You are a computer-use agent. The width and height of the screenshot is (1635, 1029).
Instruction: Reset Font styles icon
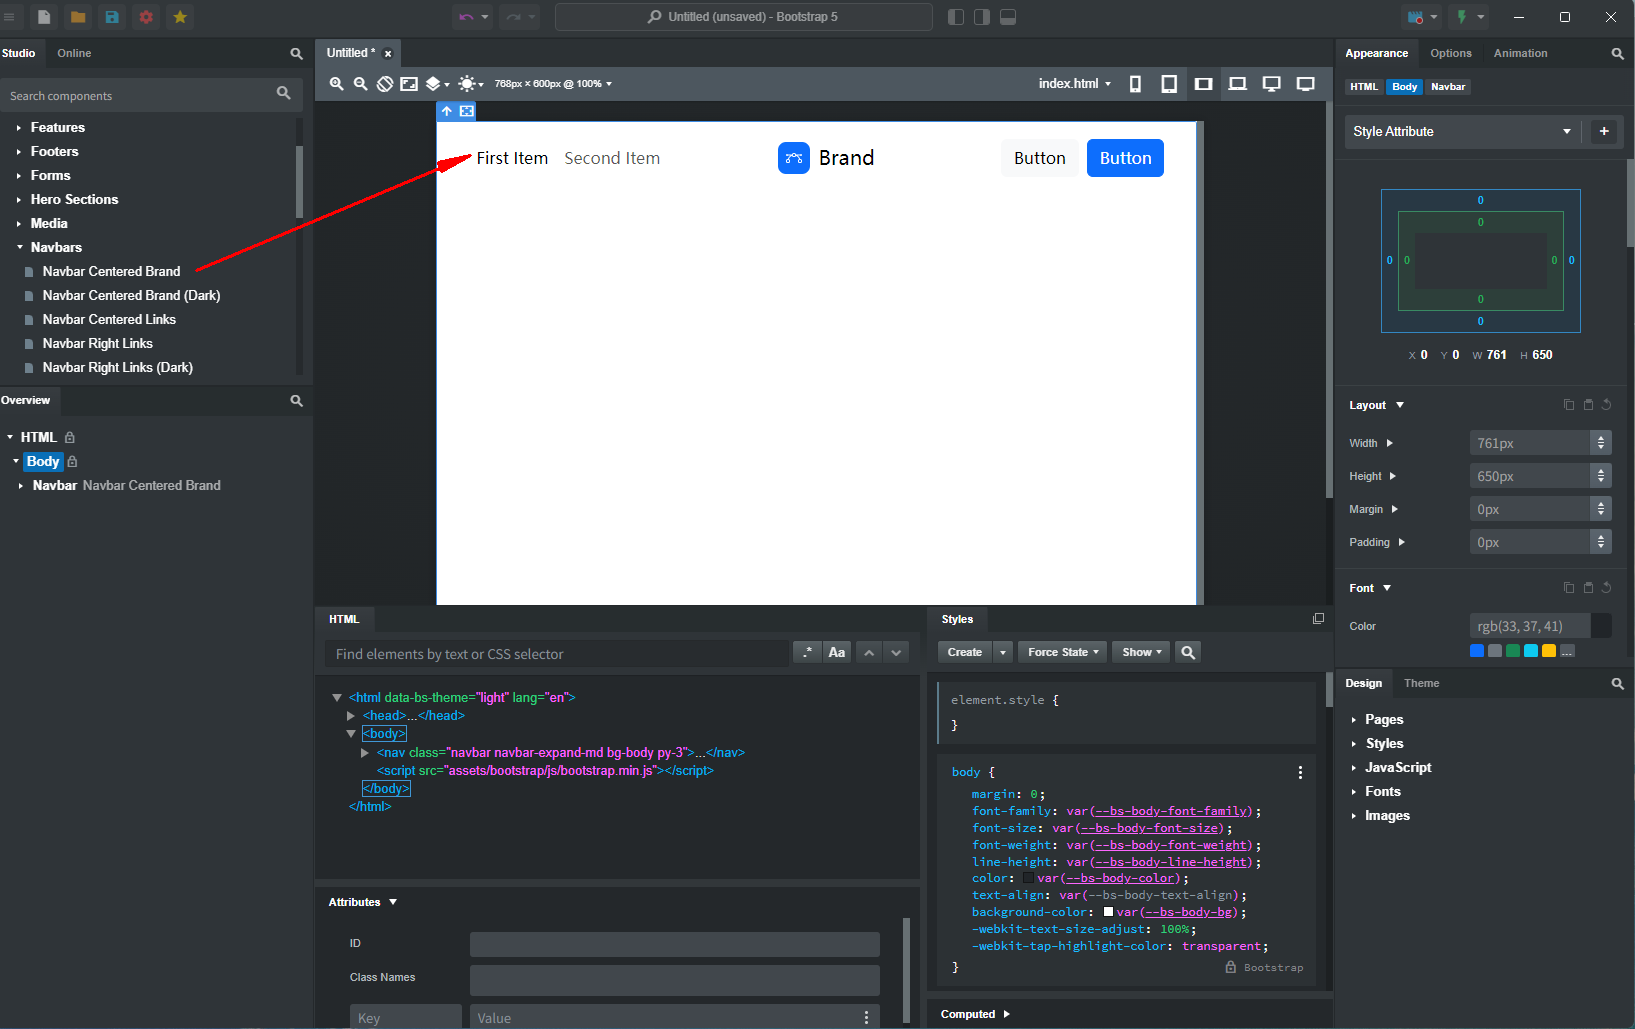[x=1606, y=588]
